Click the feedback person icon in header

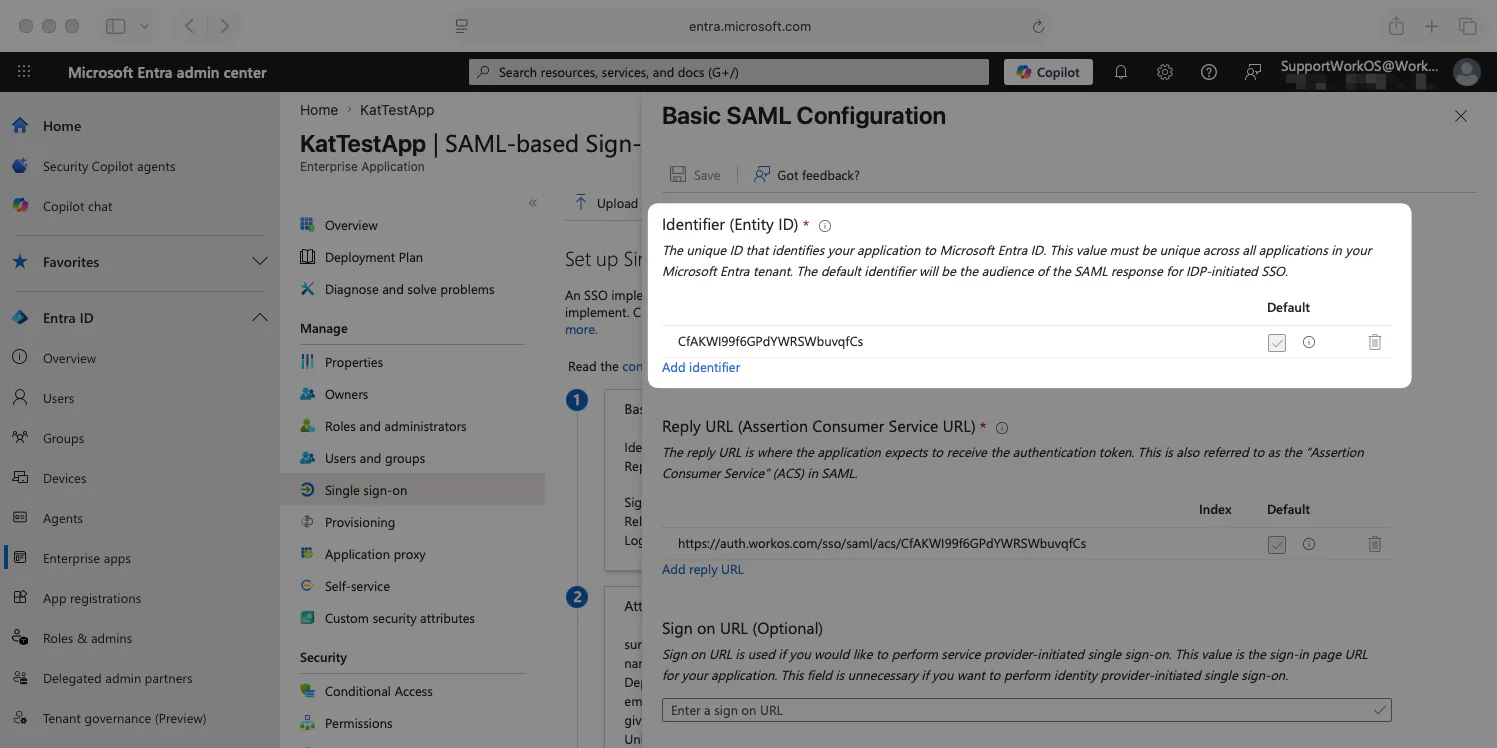1252,72
